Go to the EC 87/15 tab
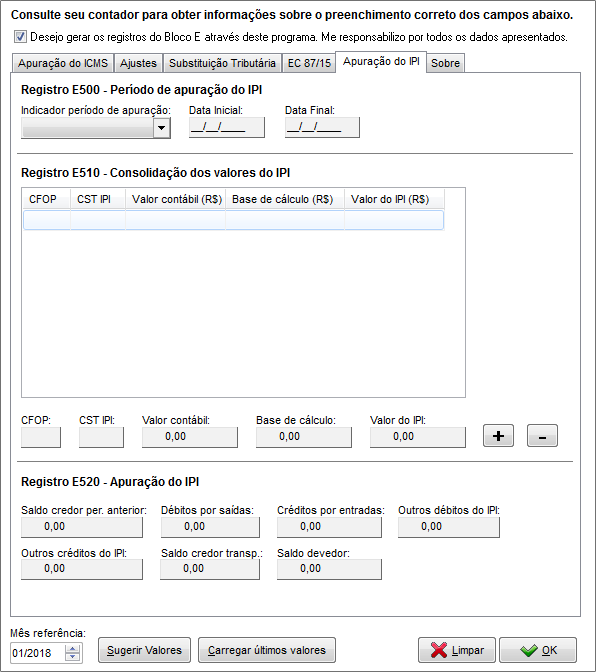 309,63
